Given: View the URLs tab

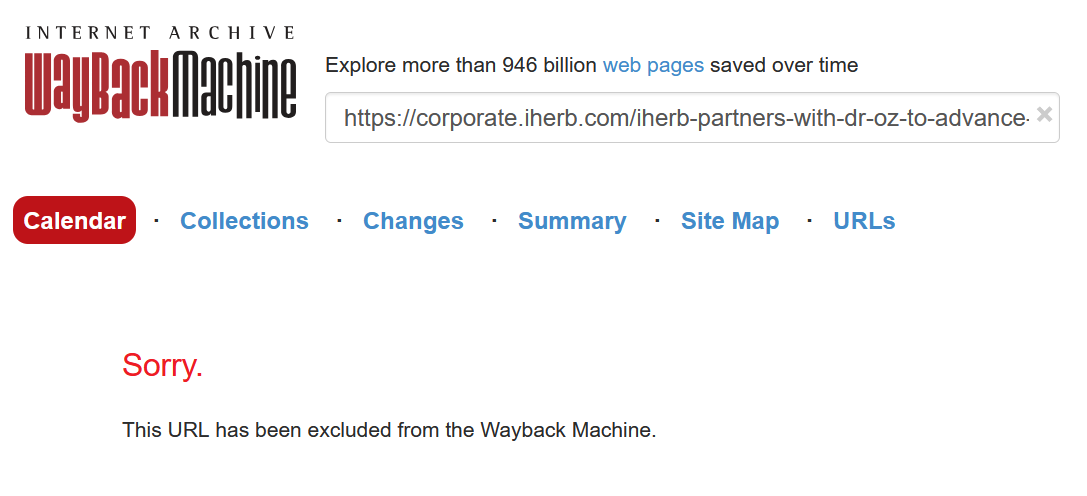Looking at the screenshot, I should (x=864, y=221).
